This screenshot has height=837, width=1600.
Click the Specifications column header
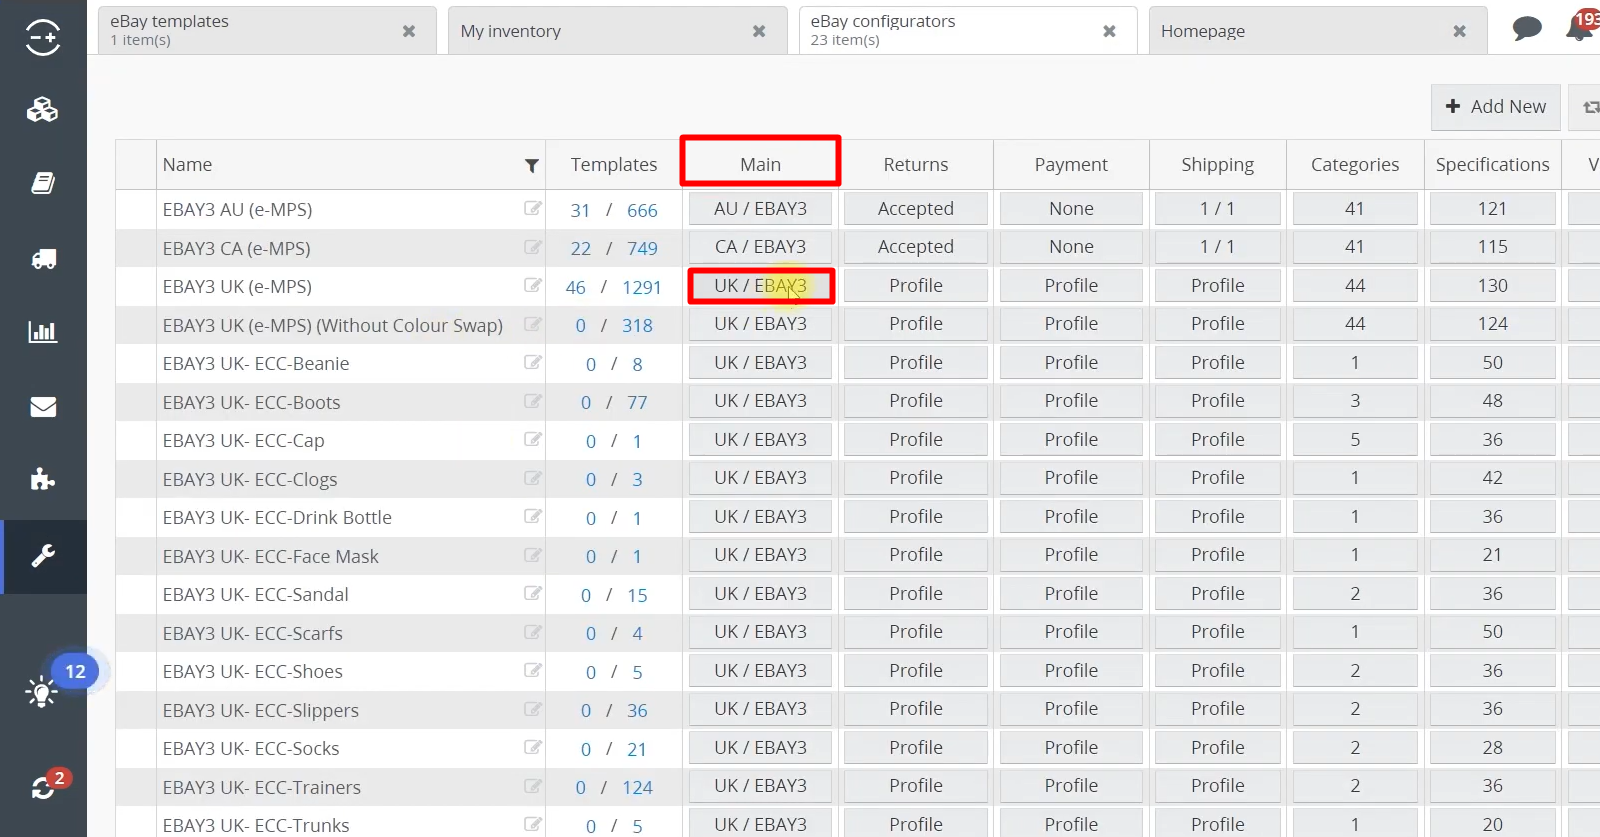tap(1493, 165)
